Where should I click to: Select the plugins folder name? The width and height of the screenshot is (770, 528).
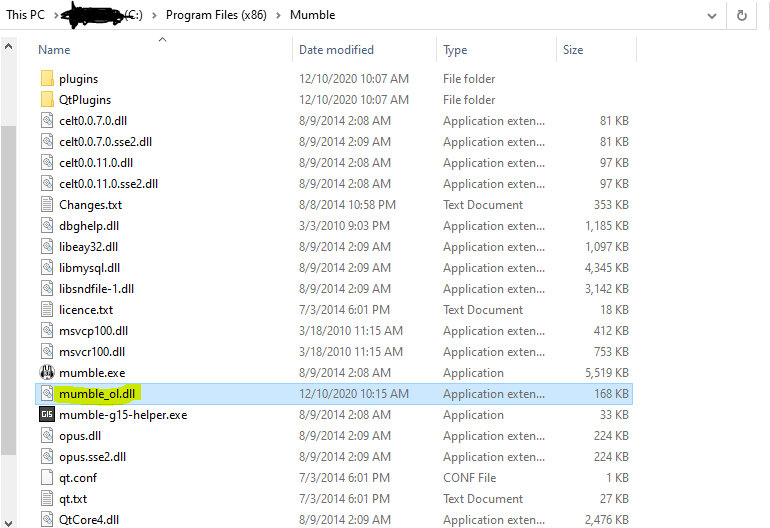pos(79,79)
